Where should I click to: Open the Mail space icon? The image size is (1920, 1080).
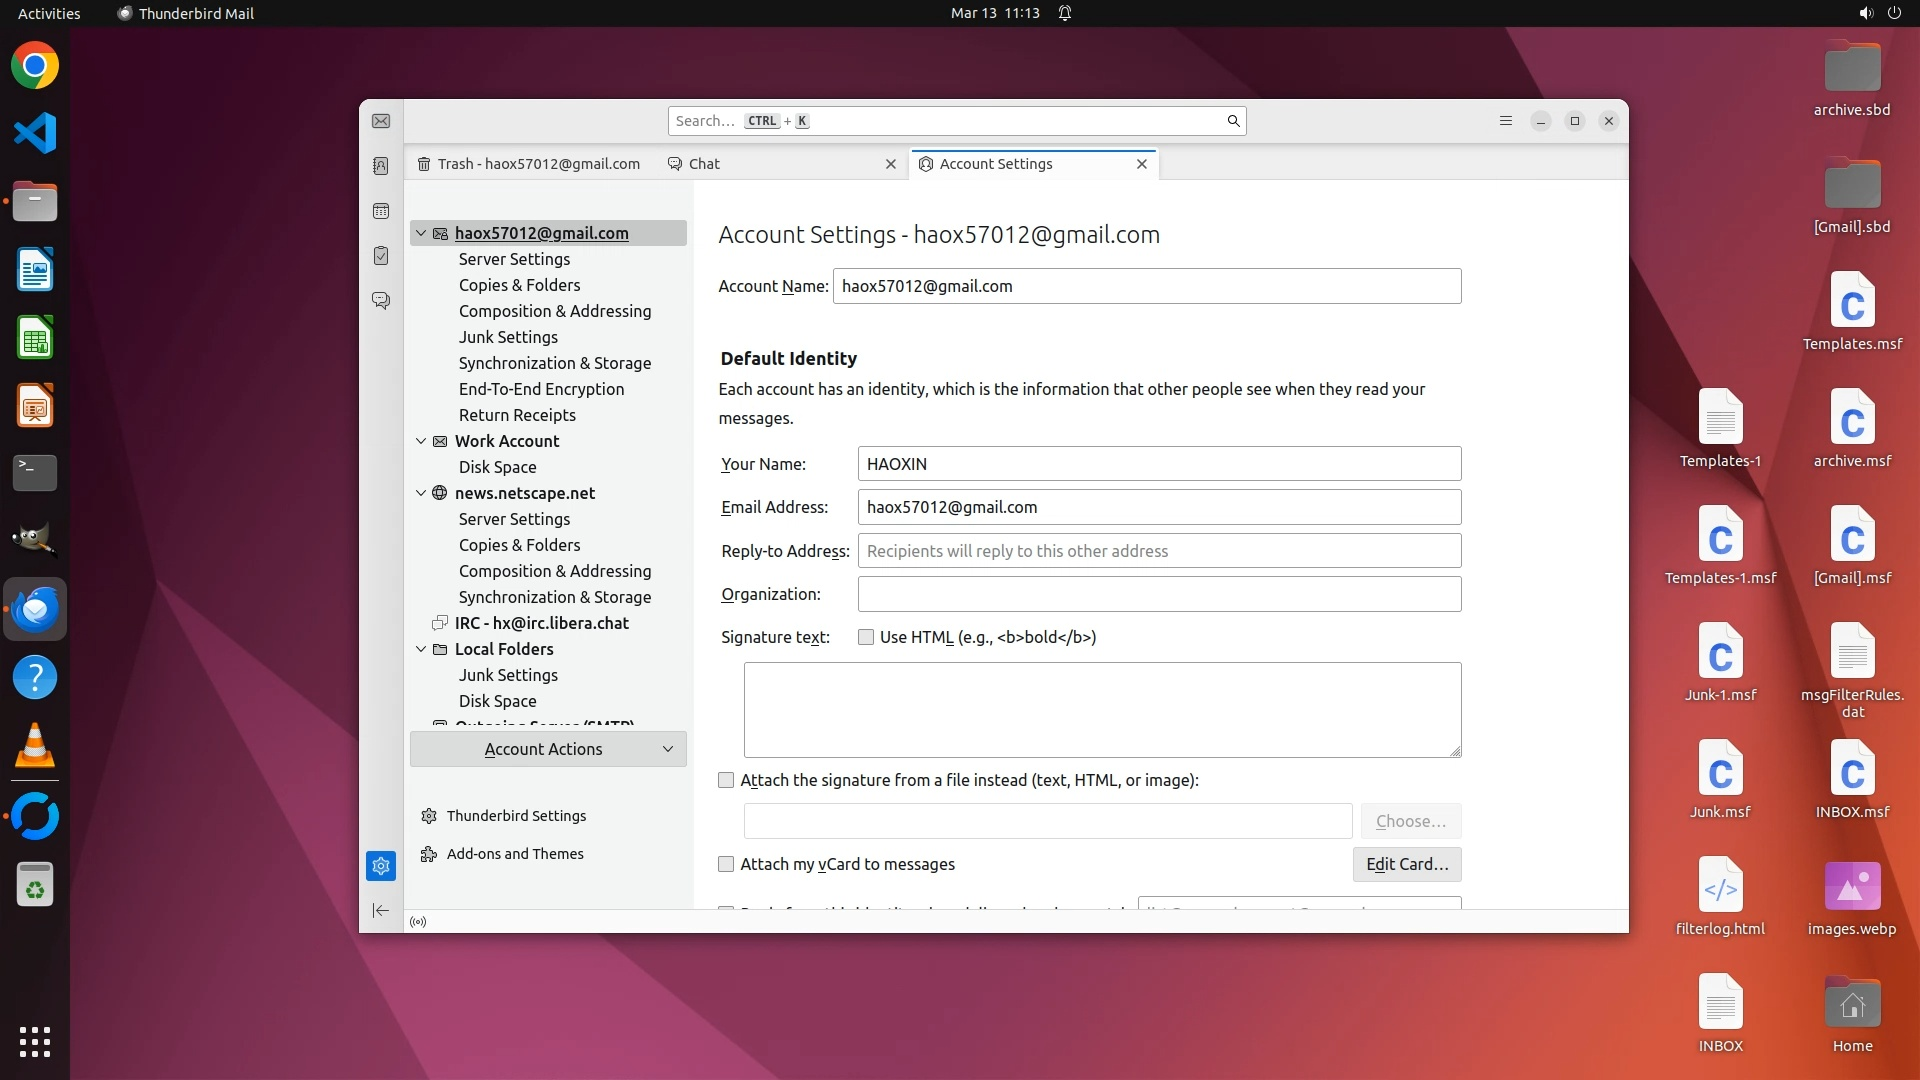click(381, 121)
